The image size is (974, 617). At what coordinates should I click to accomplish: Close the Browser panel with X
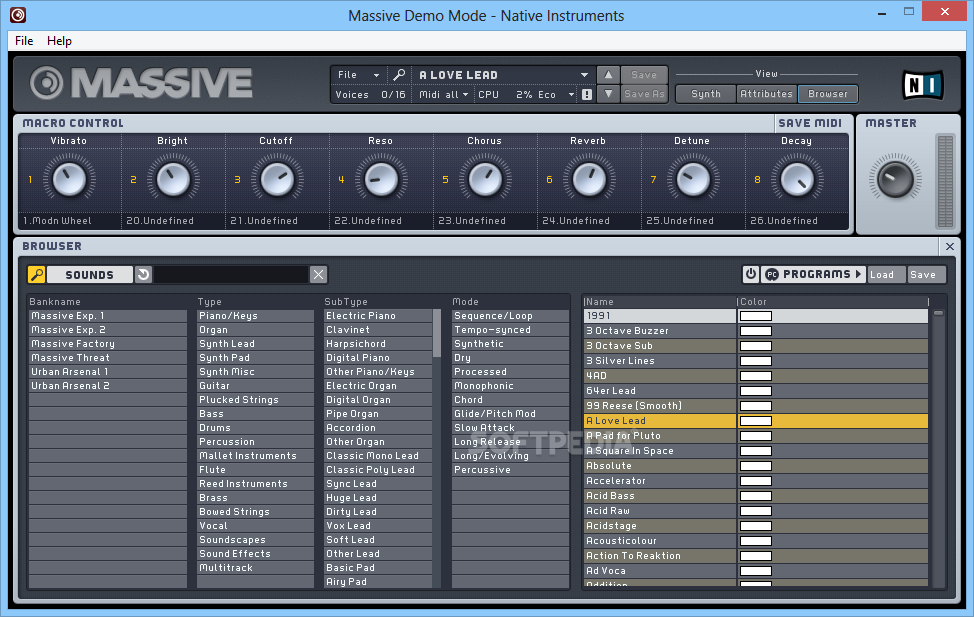click(950, 247)
